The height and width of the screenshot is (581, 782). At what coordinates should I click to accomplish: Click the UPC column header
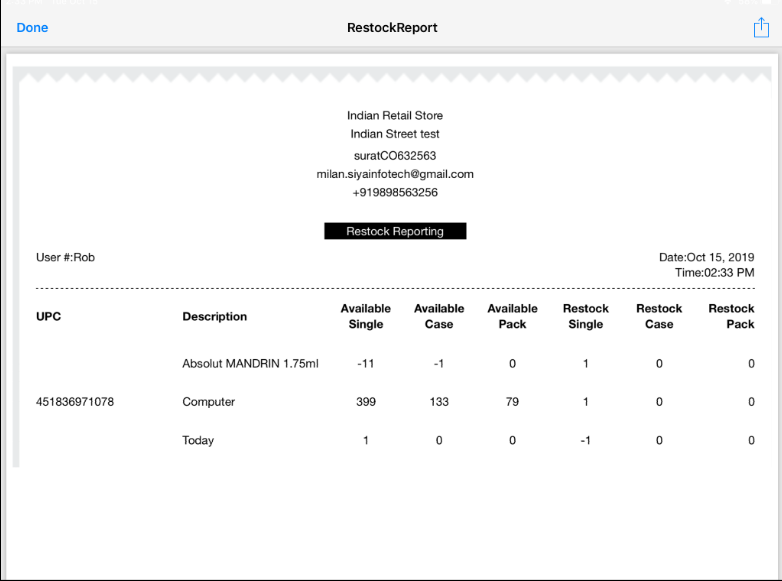49,316
